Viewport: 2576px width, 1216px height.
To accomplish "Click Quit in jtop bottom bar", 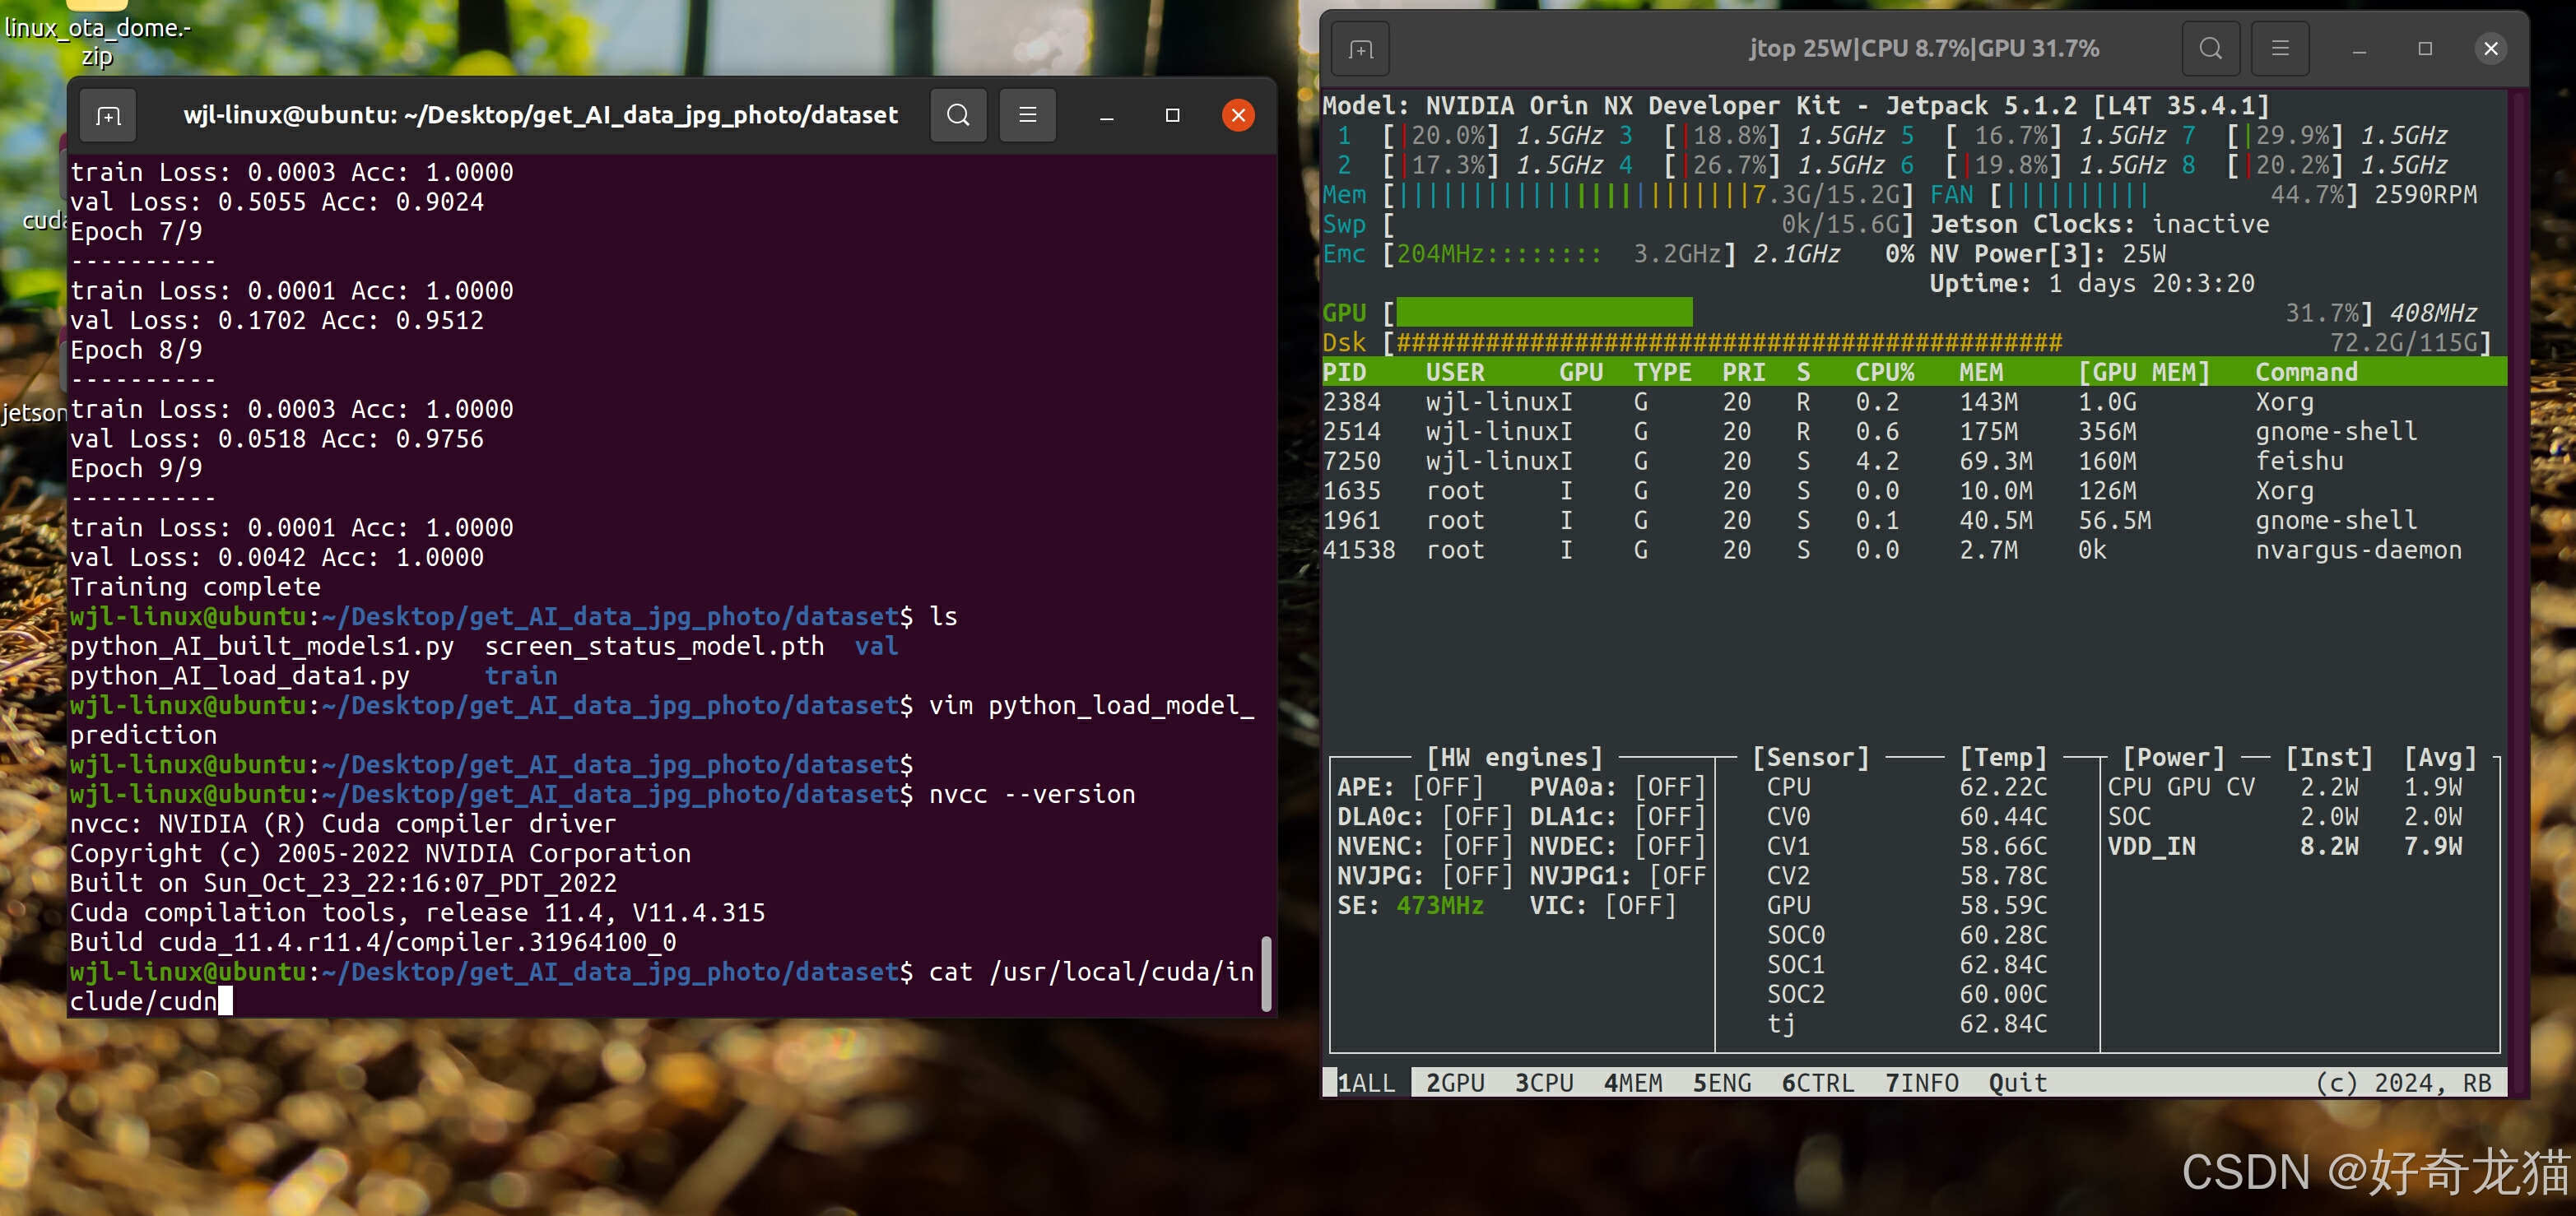I will click(2018, 1083).
